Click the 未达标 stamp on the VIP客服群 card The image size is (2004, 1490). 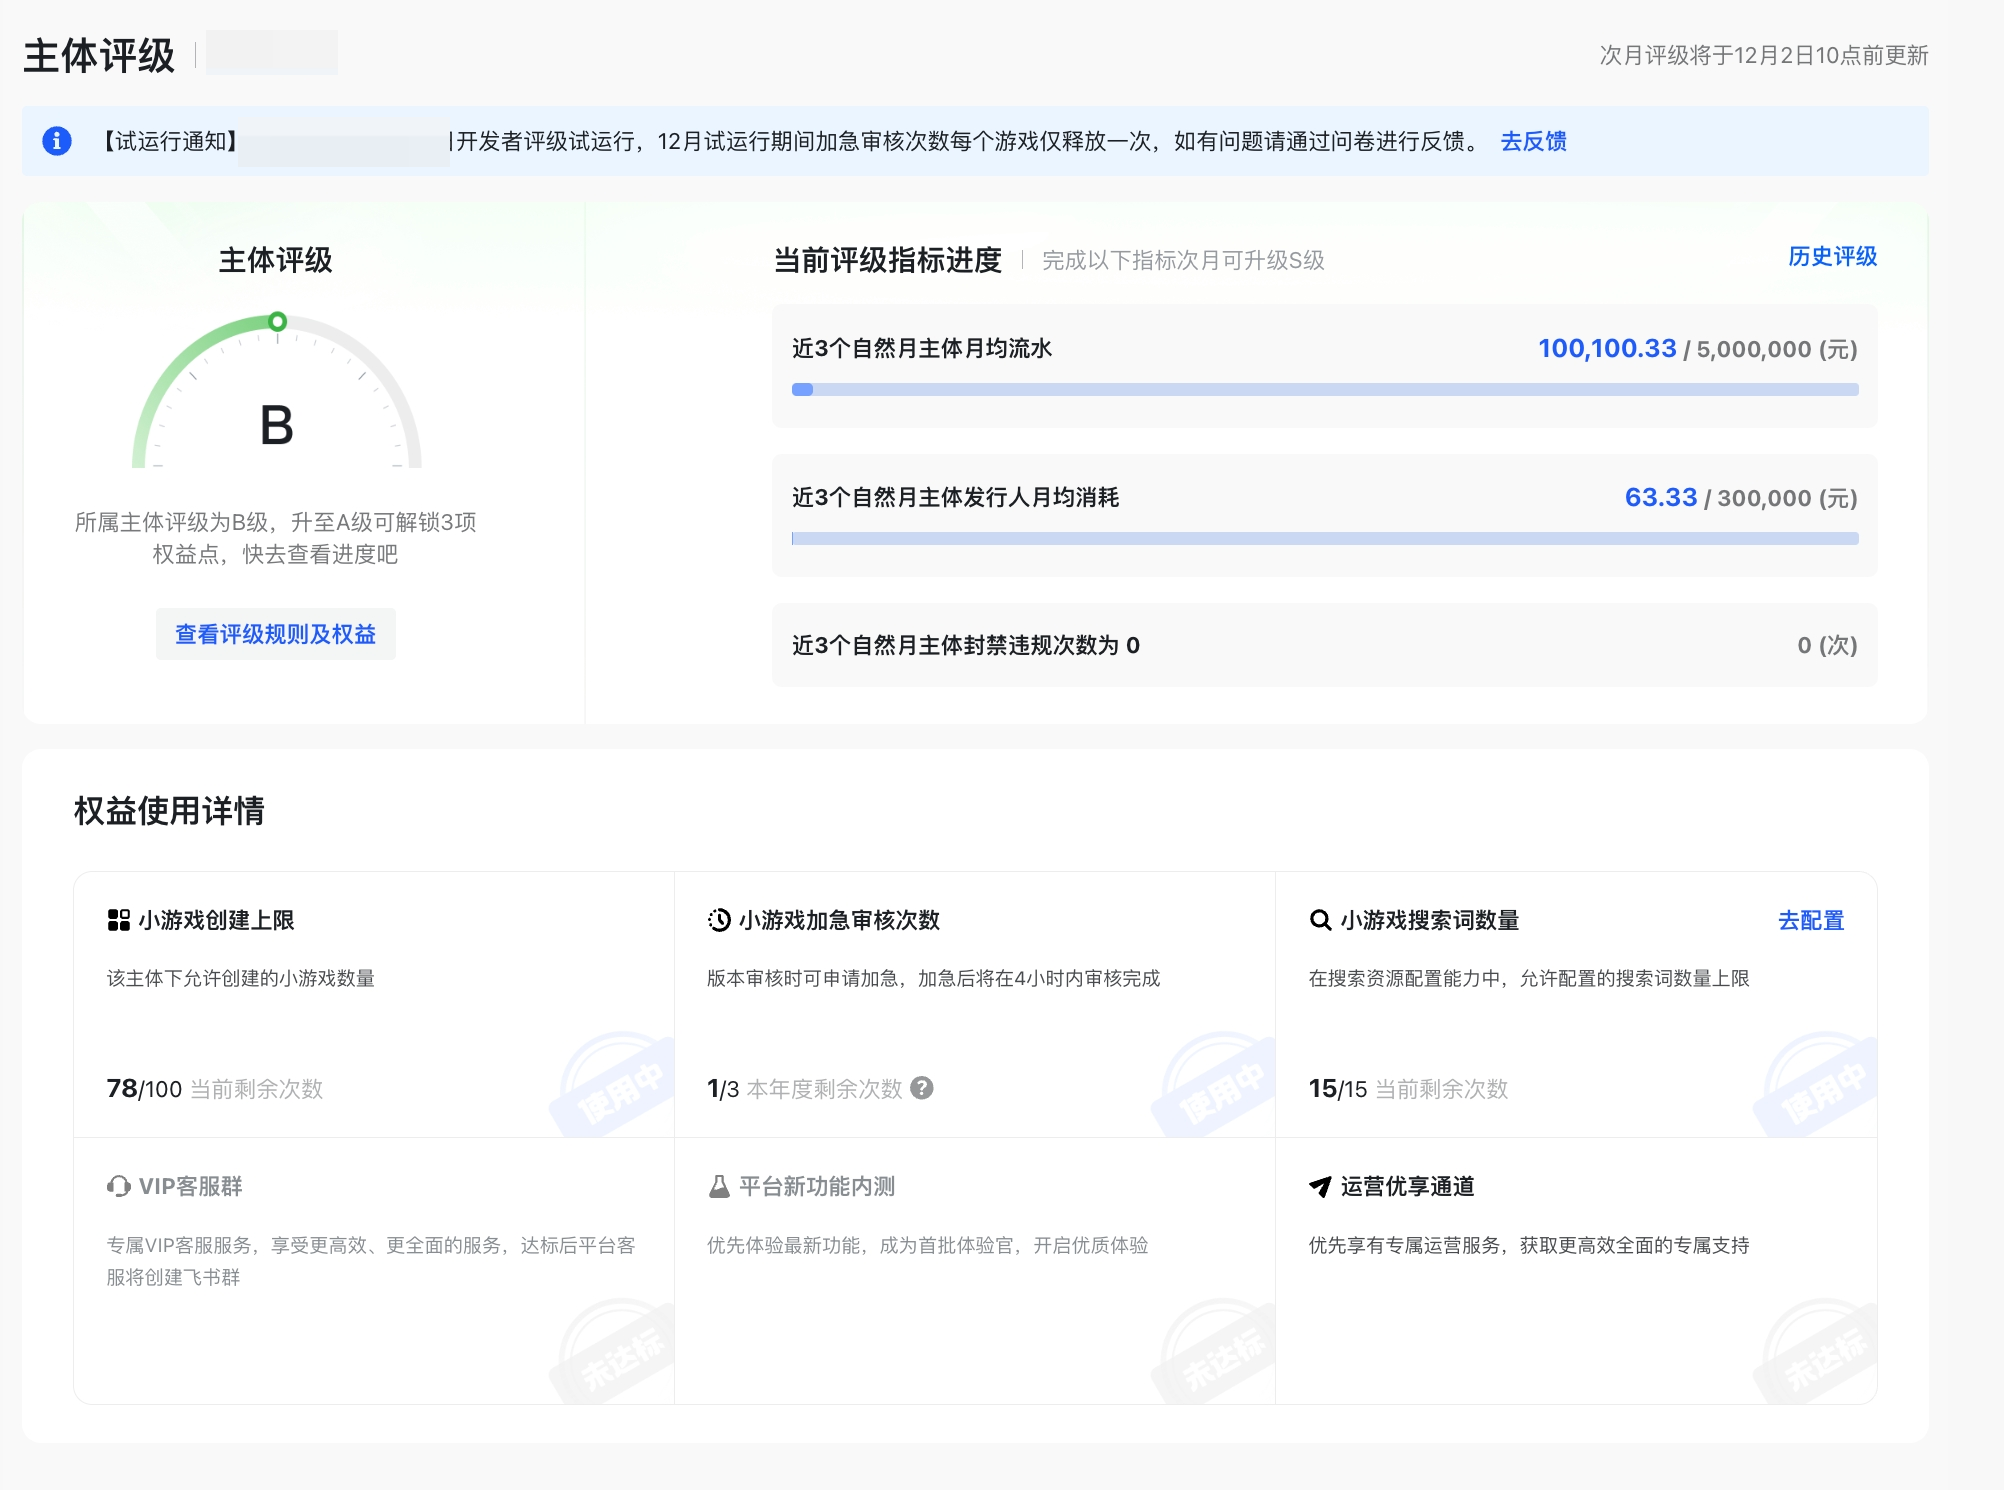(618, 1355)
